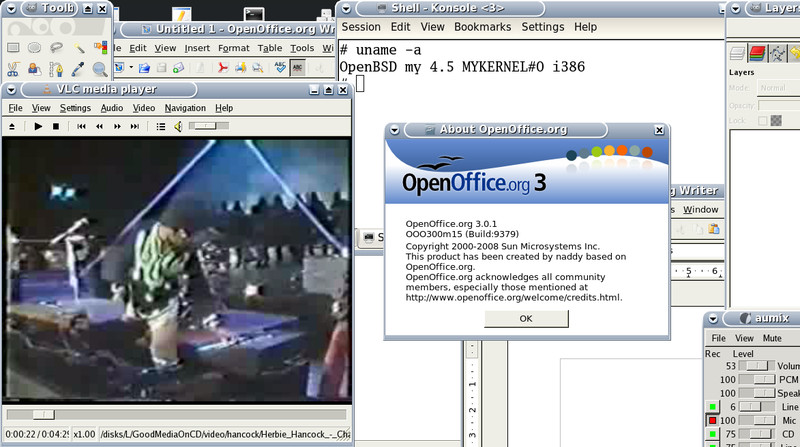Expand the New document dropdown arrow in Writer

(x=131, y=67)
